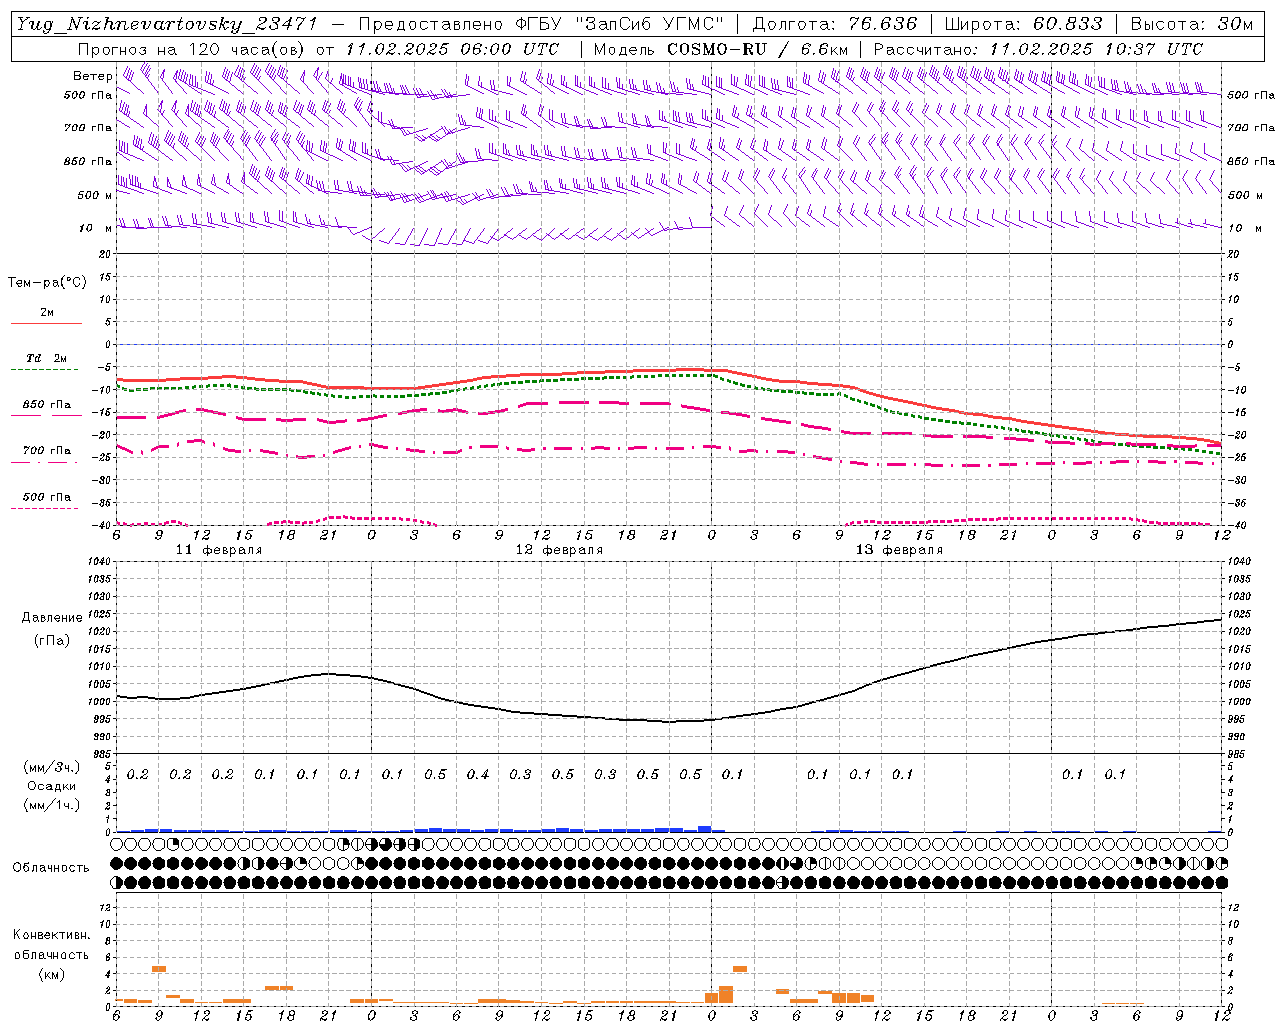Select the longitude value Долгота: 76.636
The image size is (1280, 1024).
(835, 24)
